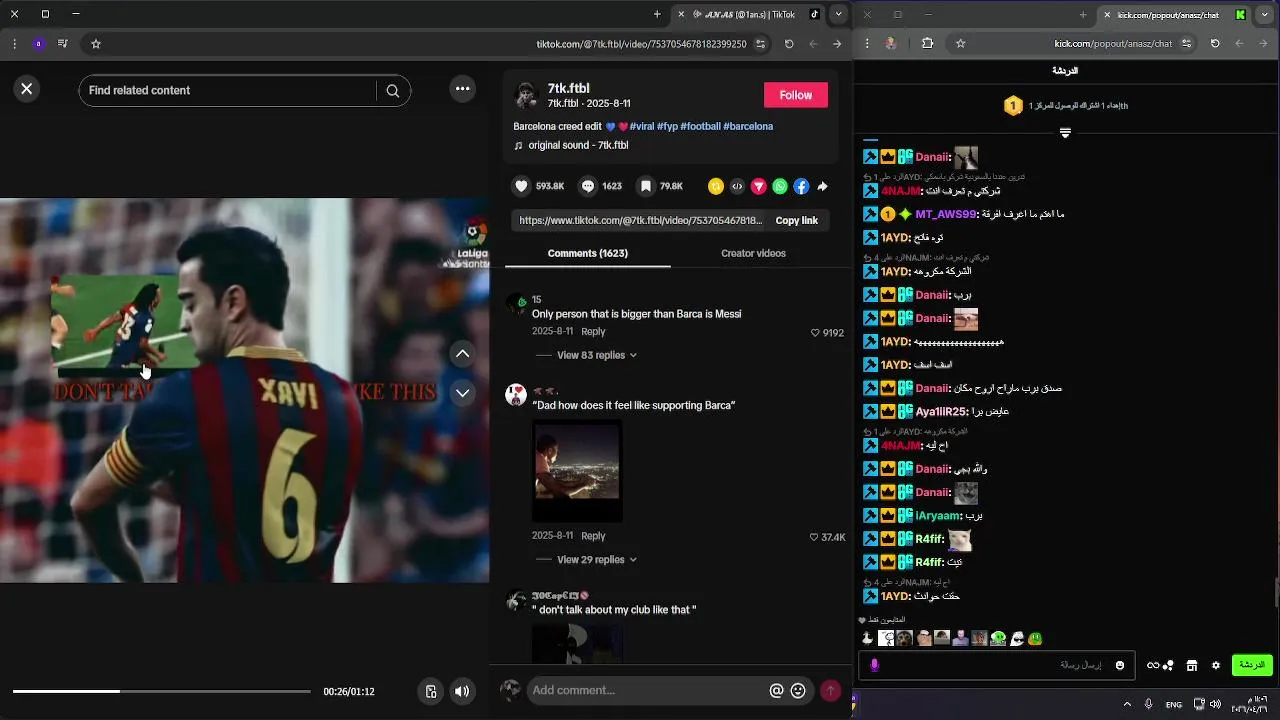Open Kick window tab search dropdown chevron
Viewport: 1280px width, 720px height.
[x=1265, y=14]
